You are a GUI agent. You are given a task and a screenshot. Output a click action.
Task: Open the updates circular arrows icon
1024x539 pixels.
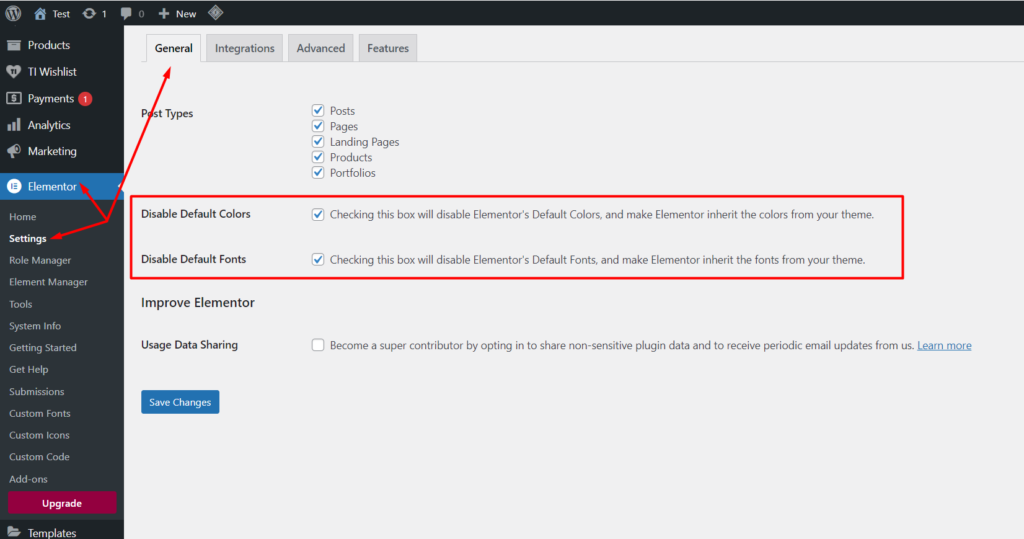pyautogui.click(x=90, y=14)
